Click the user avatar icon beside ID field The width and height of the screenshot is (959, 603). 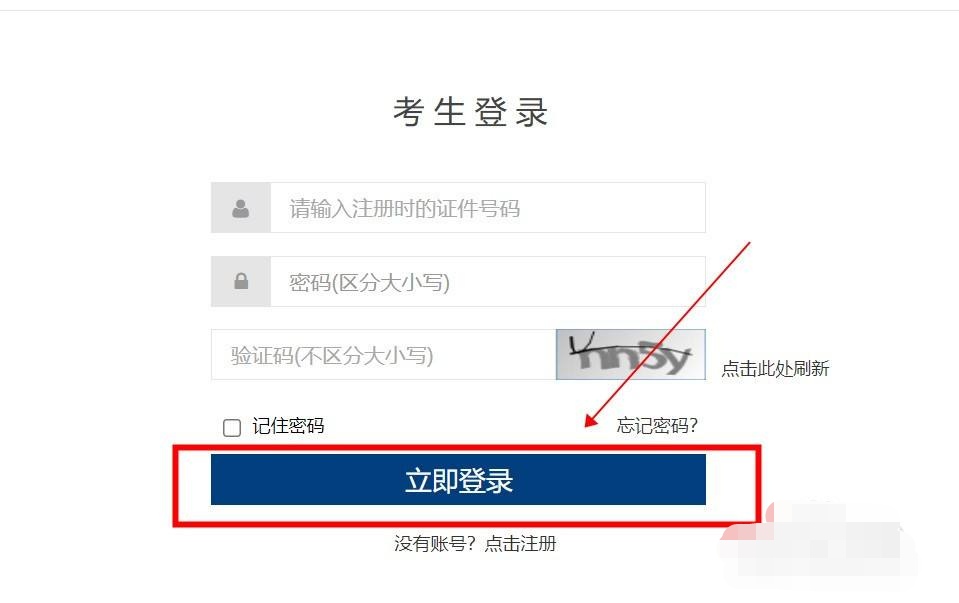[240, 209]
